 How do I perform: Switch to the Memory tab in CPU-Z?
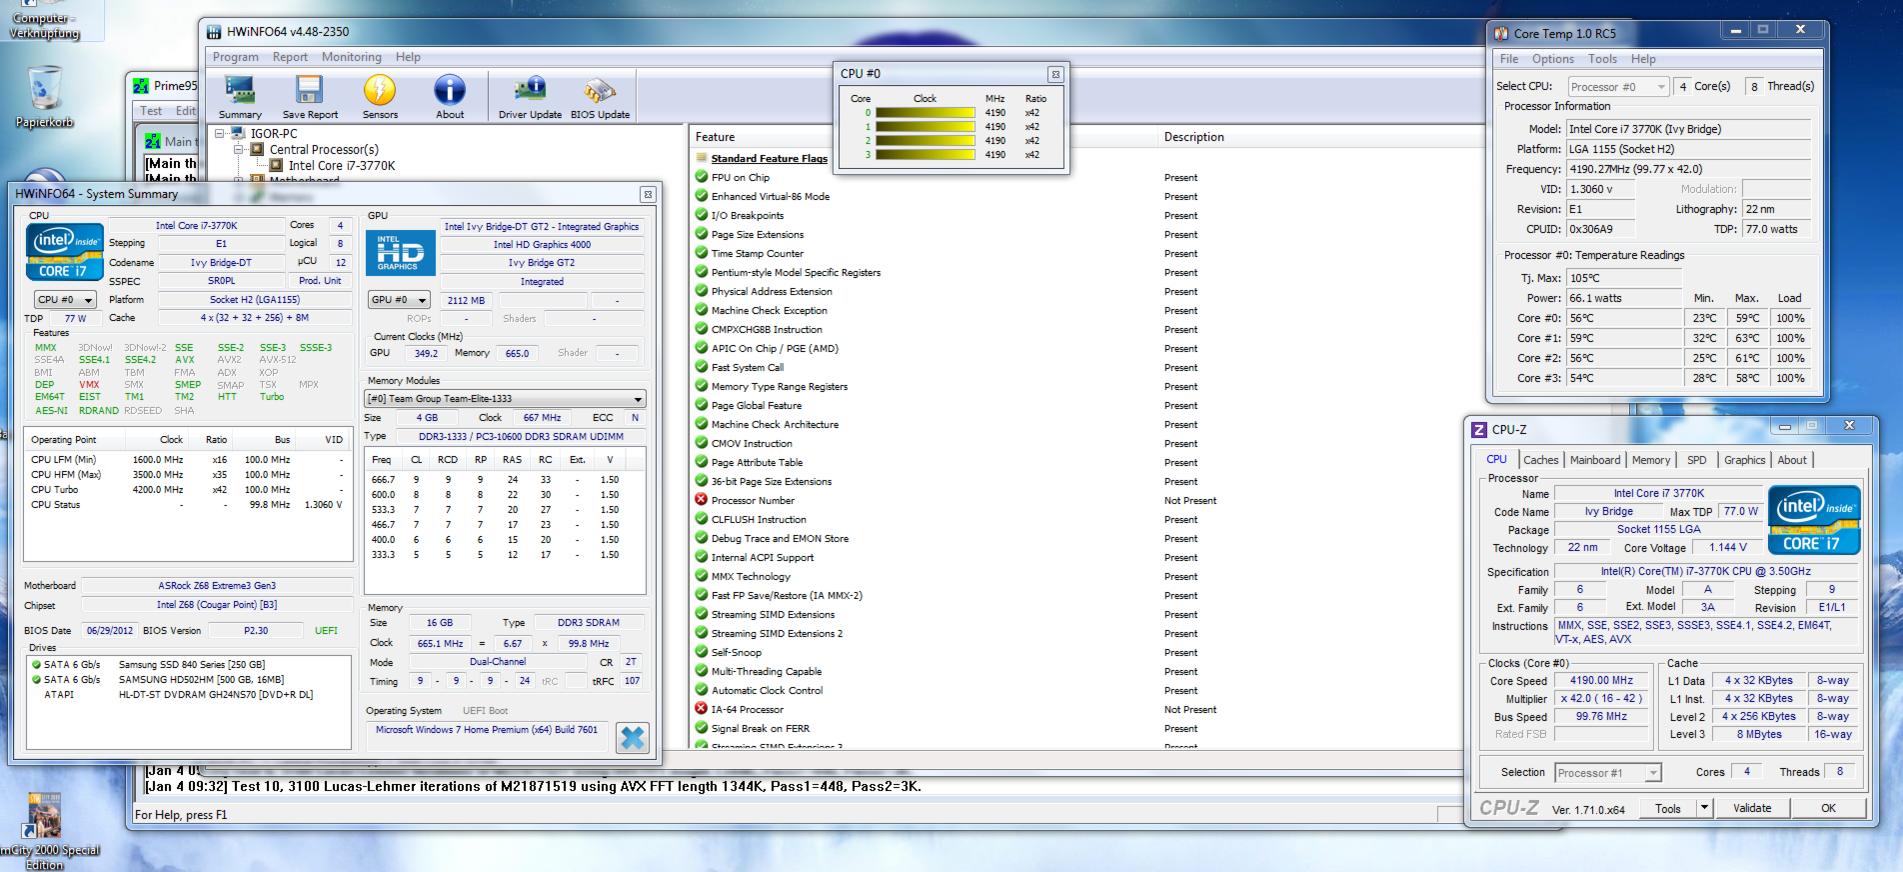point(1651,460)
